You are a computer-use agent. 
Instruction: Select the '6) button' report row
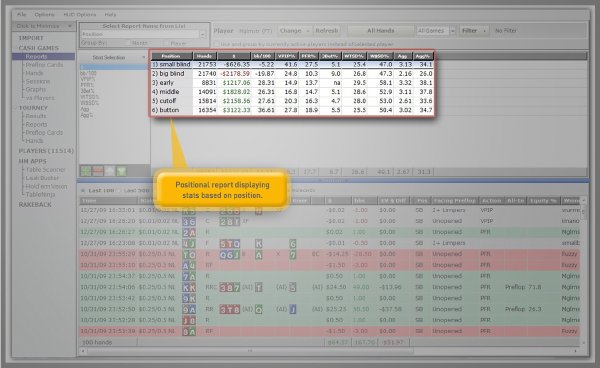point(292,110)
